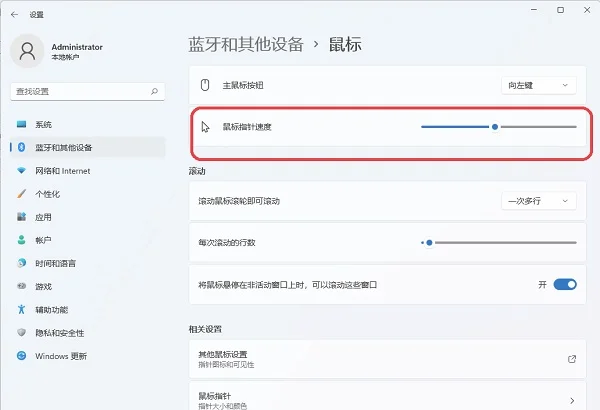Click the external link icon for 其他鼠标设置
The width and height of the screenshot is (600, 410).
(x=572, y=359)
